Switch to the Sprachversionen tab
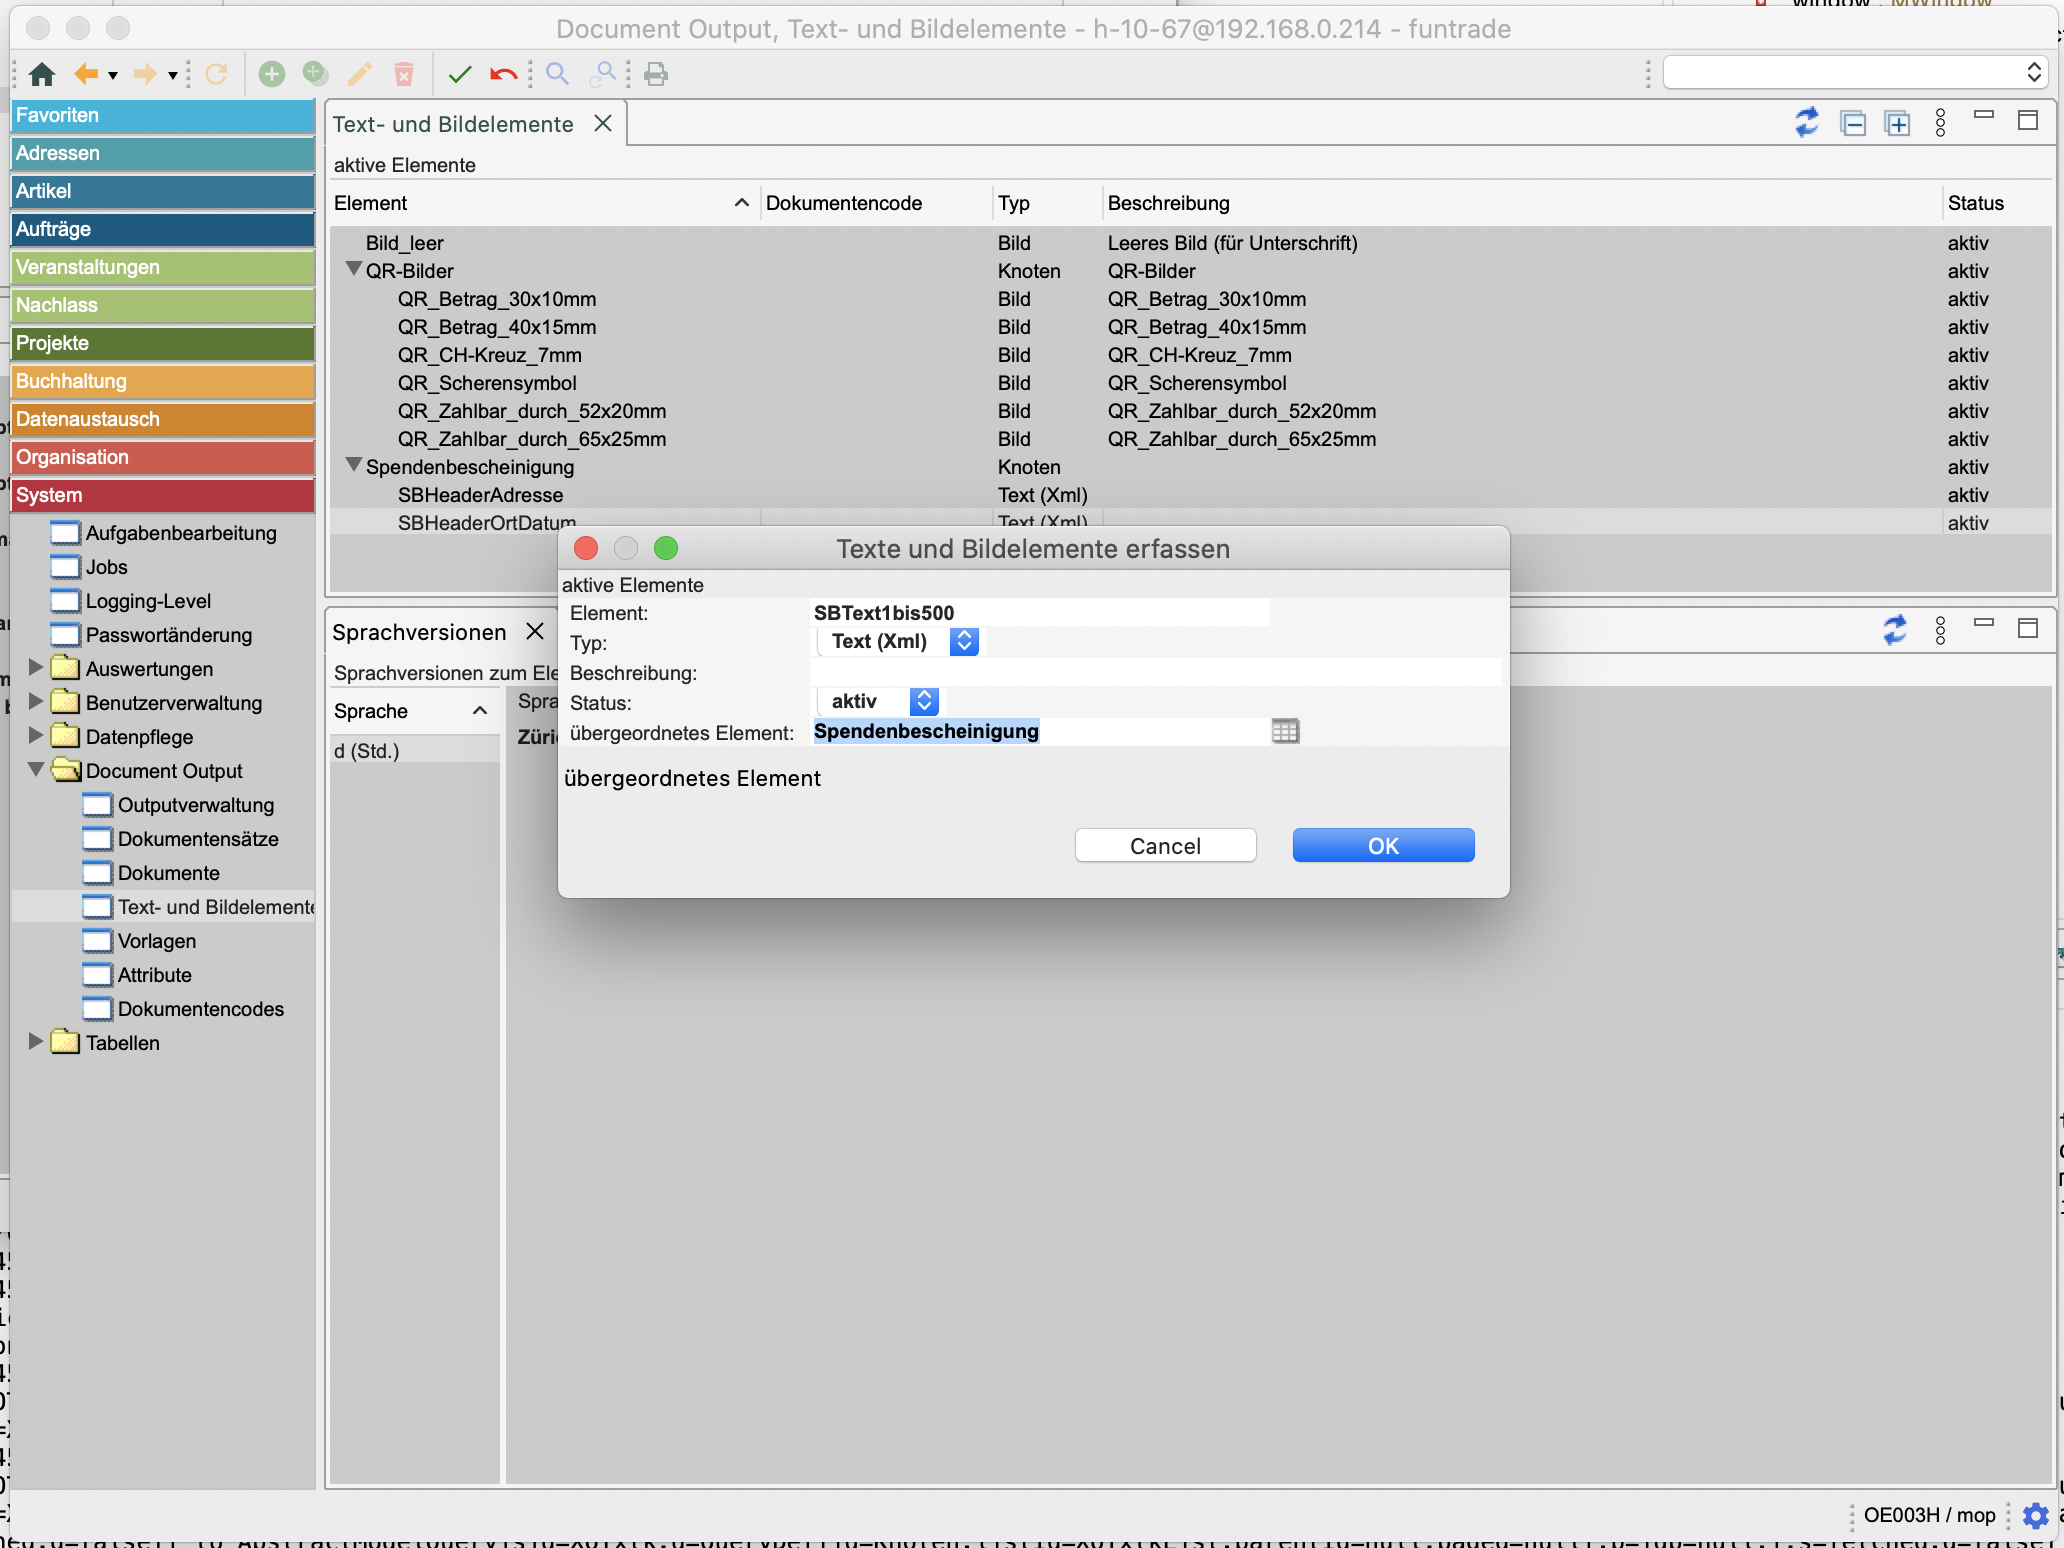Viewport: 2064px width, 1548px height. coord(420,632)
